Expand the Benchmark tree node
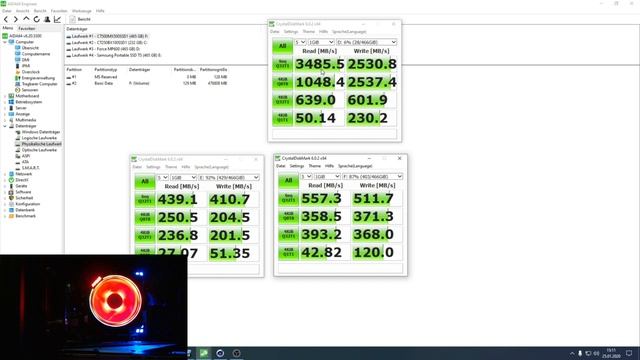Viewport: 640px width, 360px height. pos(5,216)
